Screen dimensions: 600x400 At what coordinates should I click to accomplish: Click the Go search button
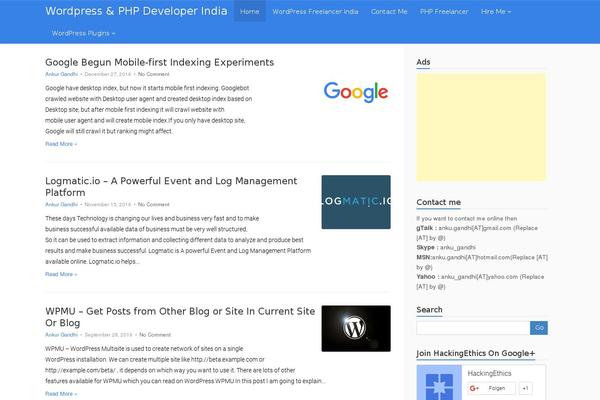pyautogui.click(x=539, y=328)
